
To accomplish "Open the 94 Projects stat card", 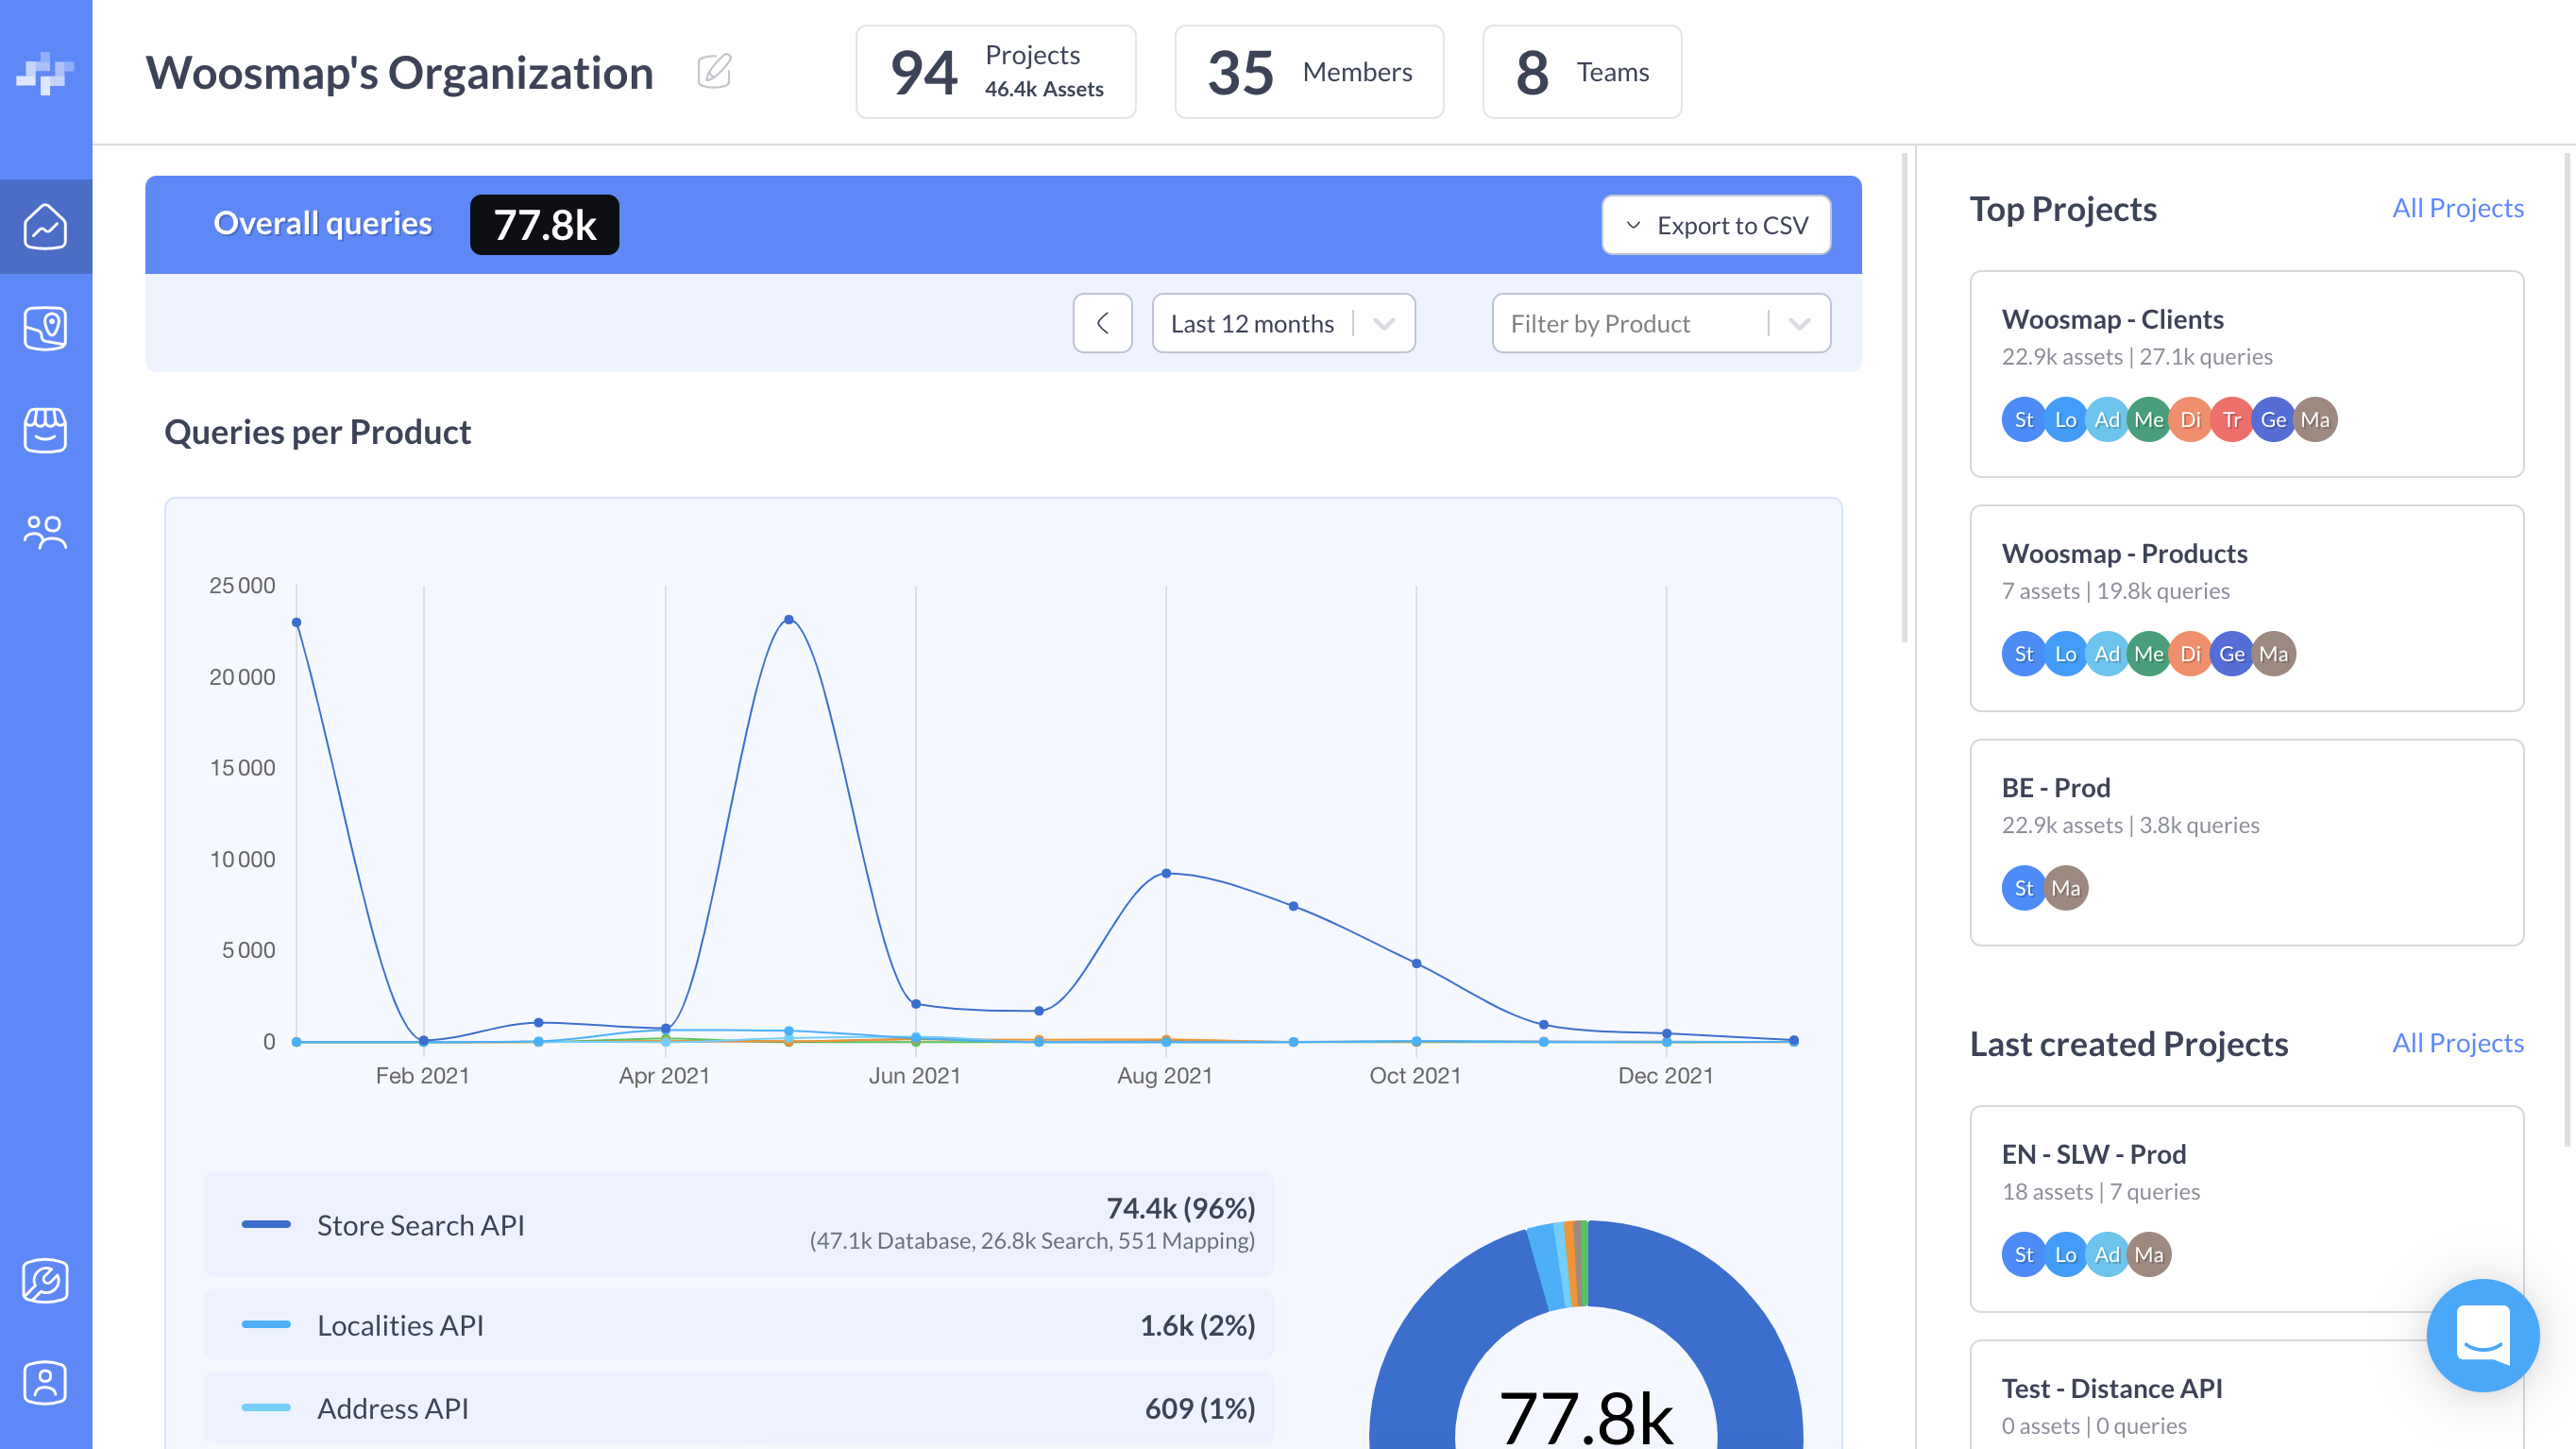I will 995,72.
